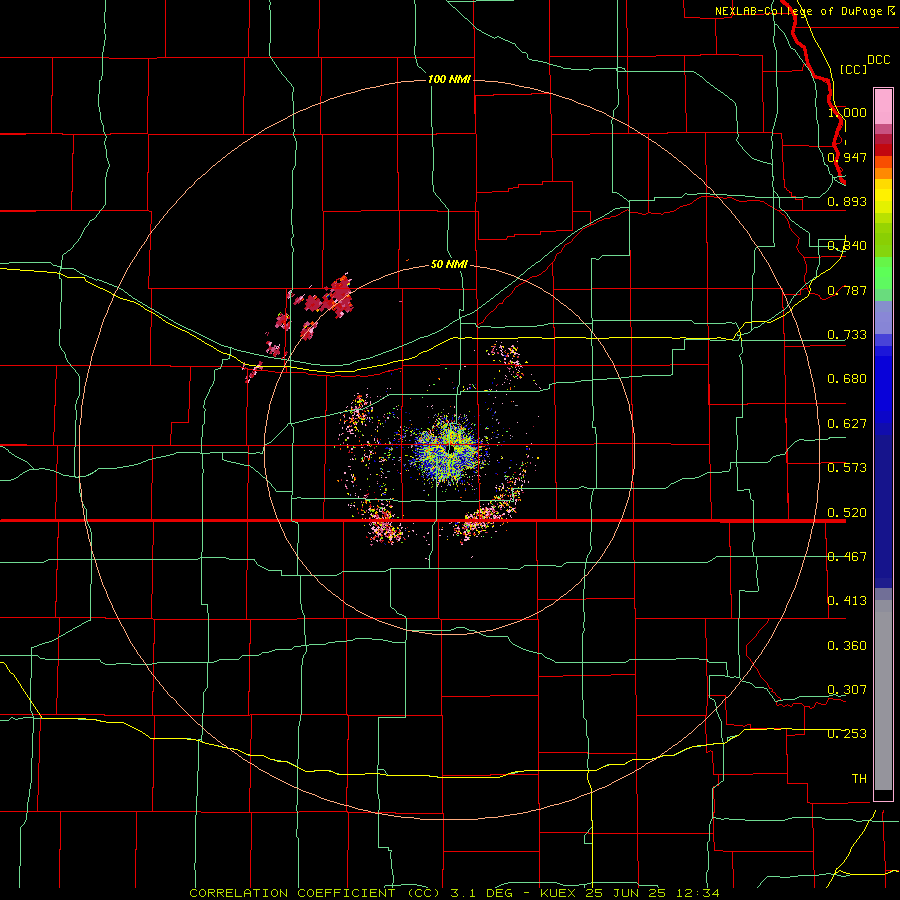Click the 0.307 scale value

847,690
